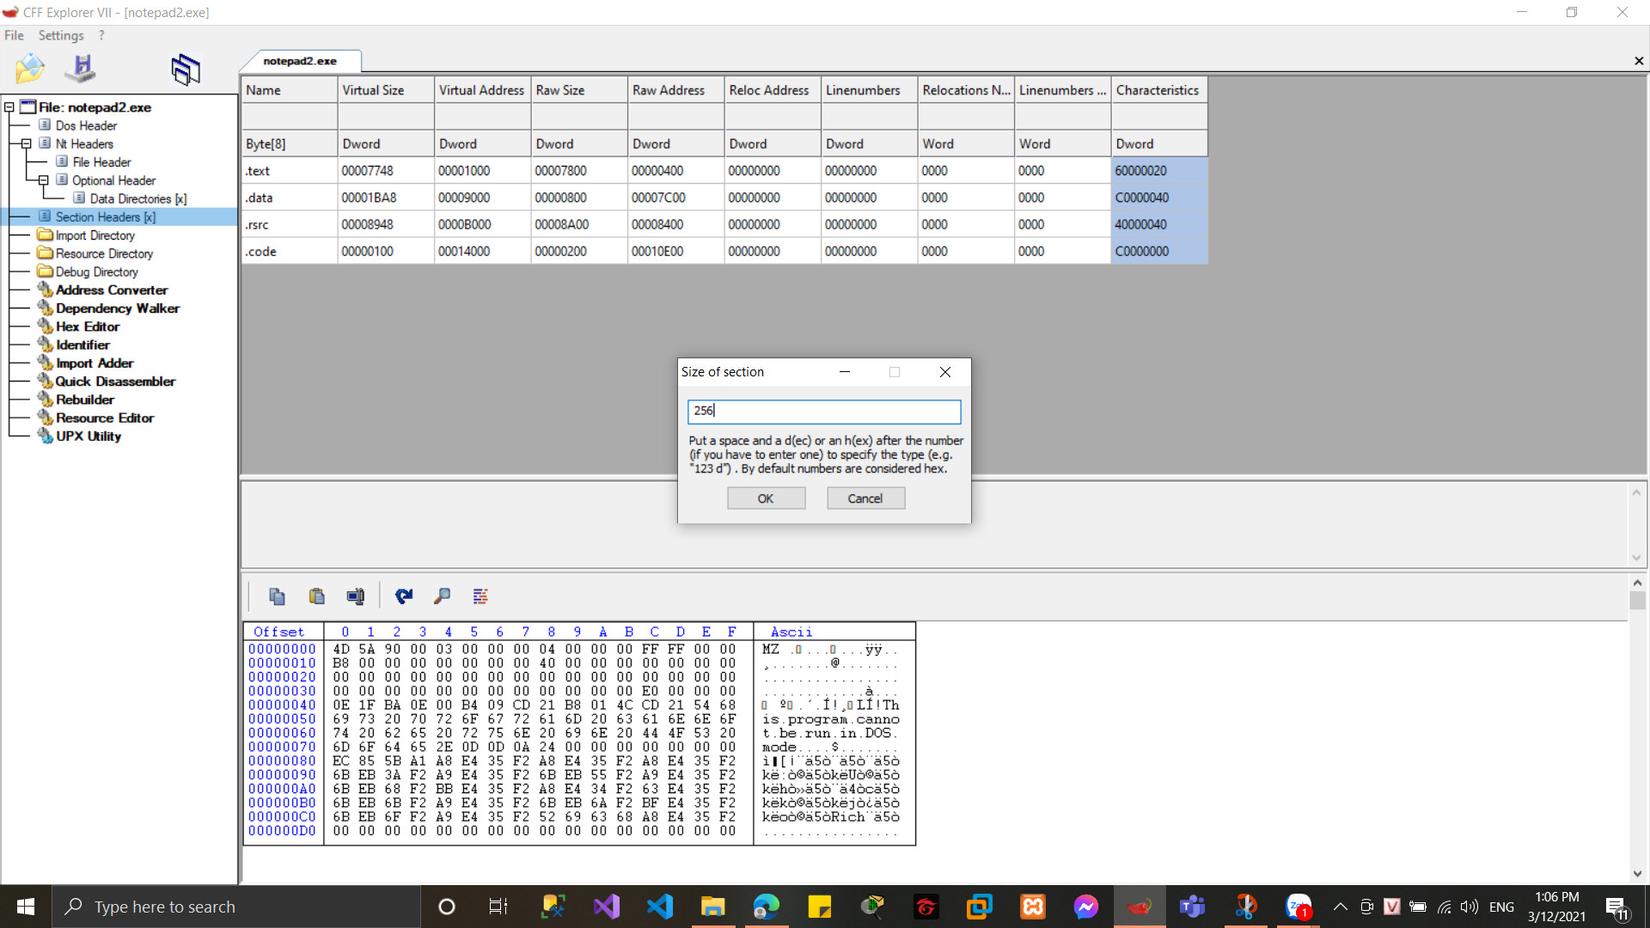This screenshot has height=928, width=1650.
Task: Close the notepad2.exe tab with X
Action: coord(1638,61)
